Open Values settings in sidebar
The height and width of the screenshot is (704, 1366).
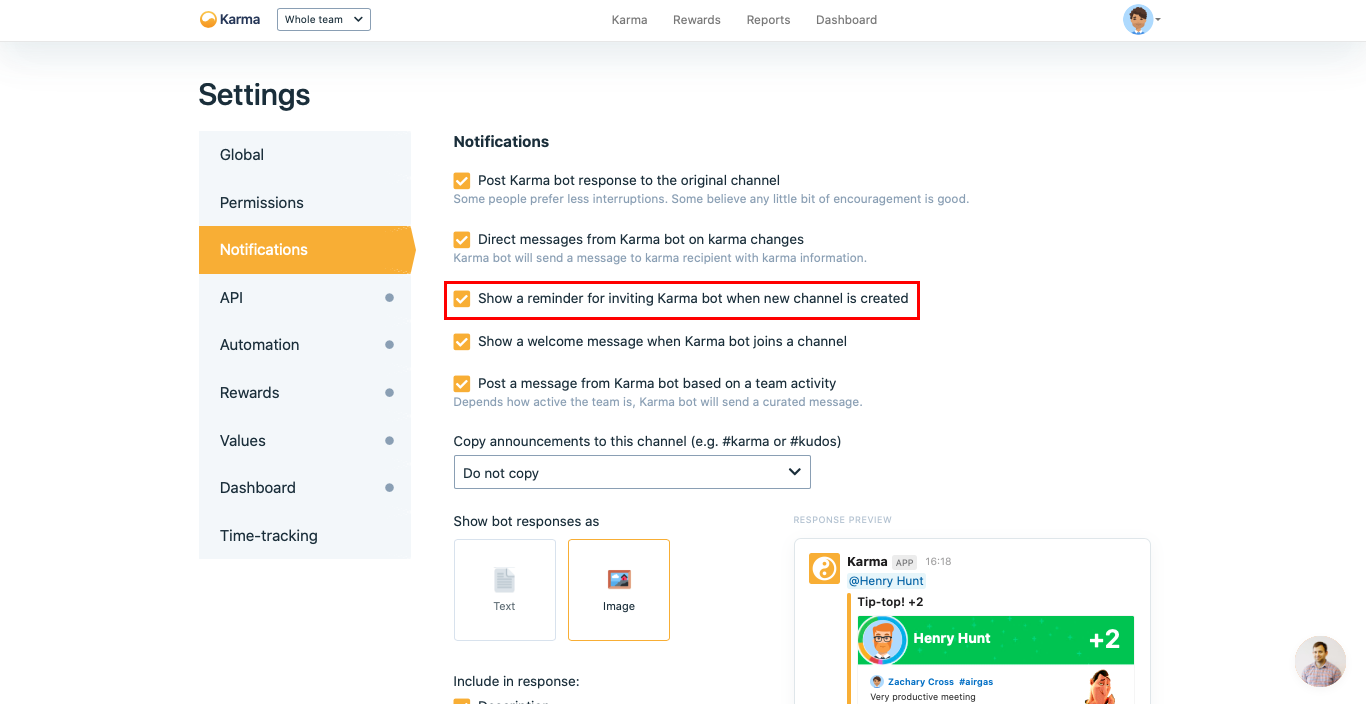[305, 441]
